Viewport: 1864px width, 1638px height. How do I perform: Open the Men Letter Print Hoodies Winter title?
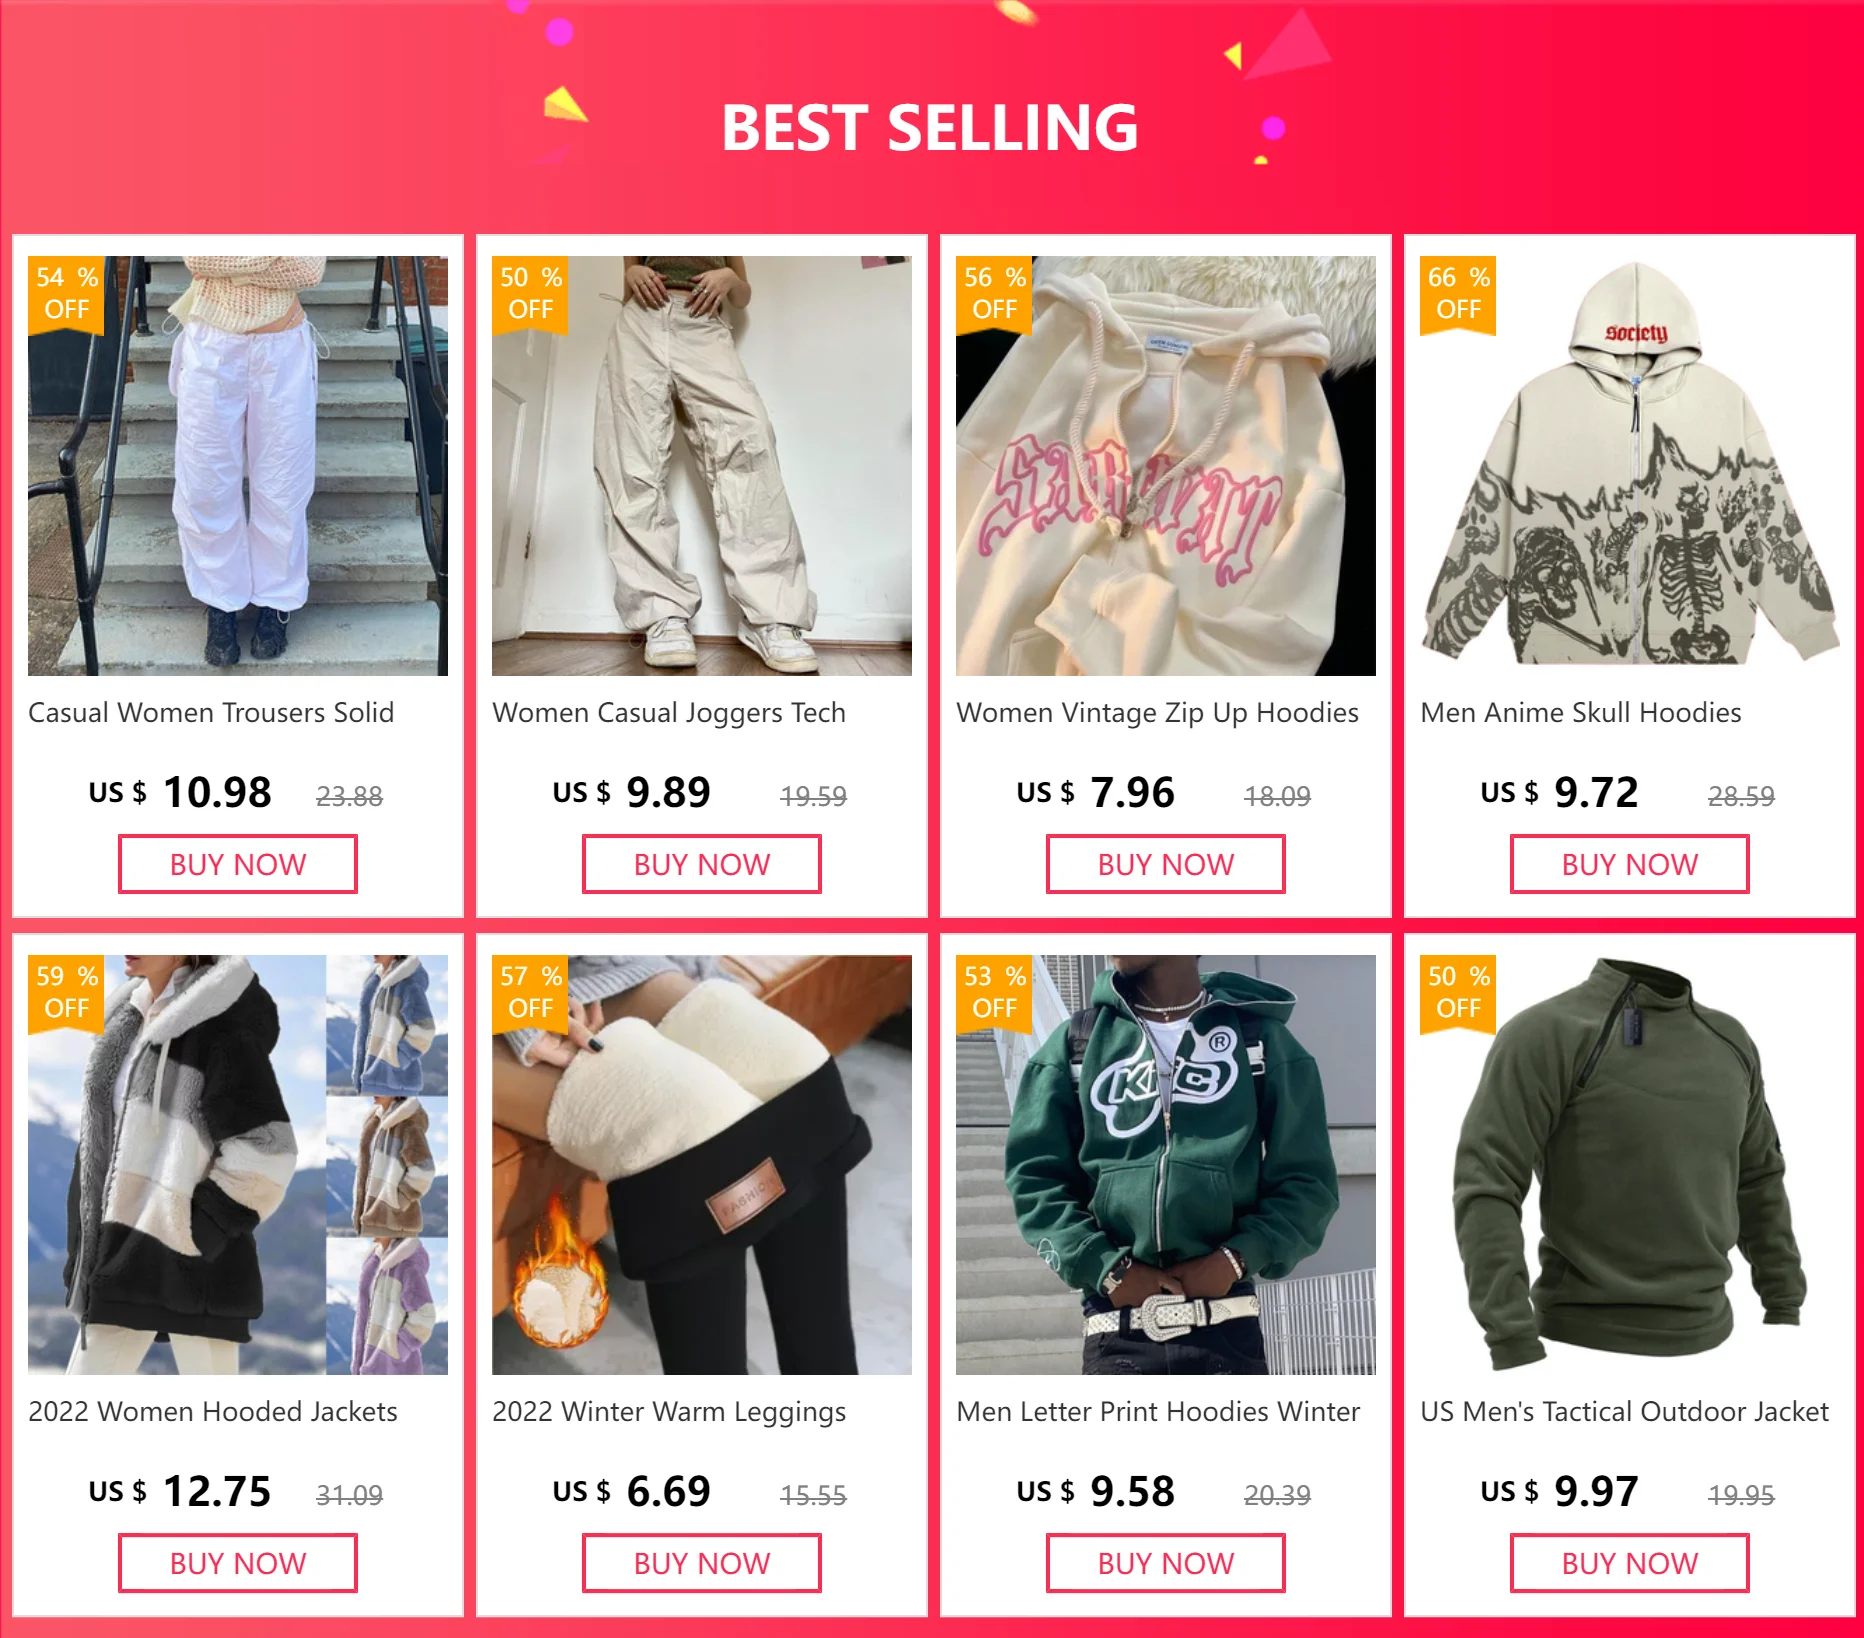click(x=1158, y=1412)
